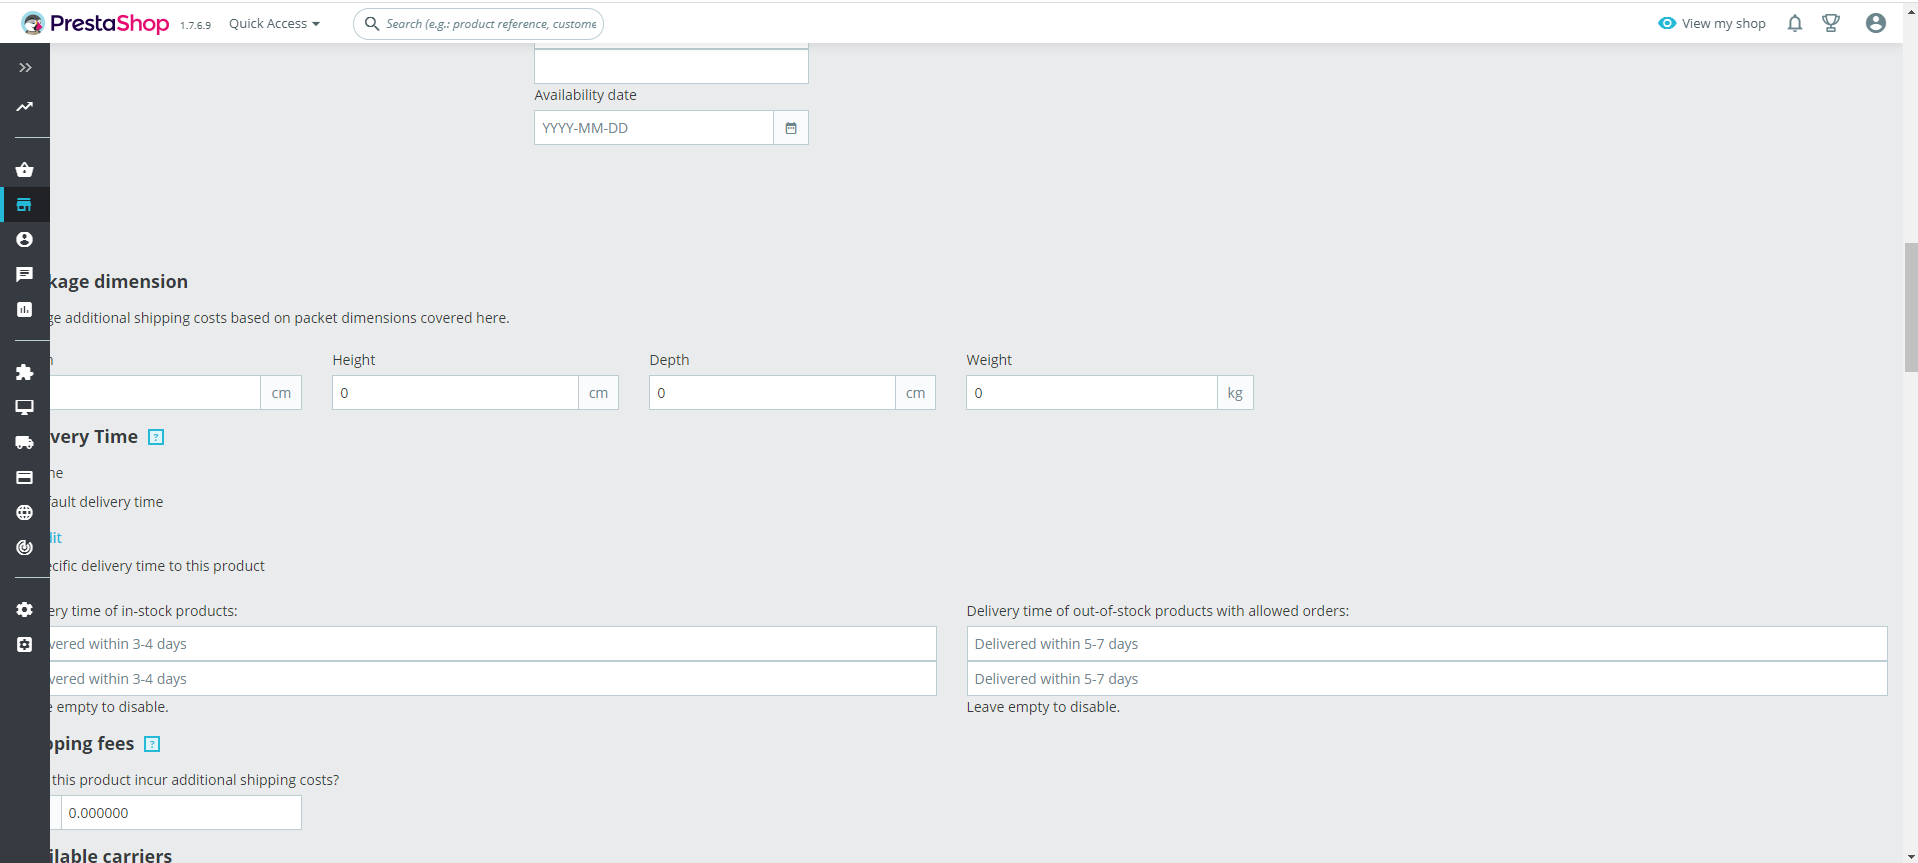Screen dimensions: 1918x863
Task: Open the user profile avatar menu
Action: (1876, 23)
